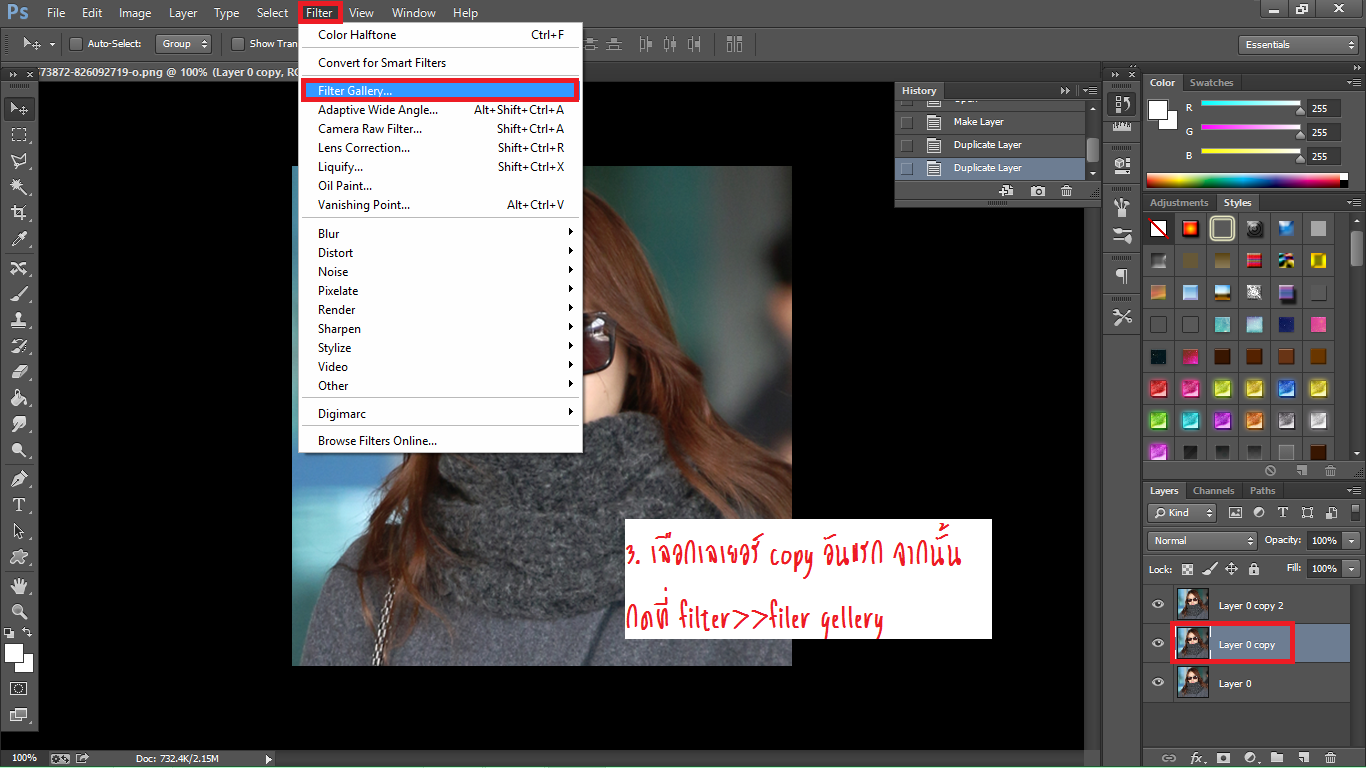Screen dimensions: 1366x768
Task: Expand the Distort submenu
Action: point(440,253)
